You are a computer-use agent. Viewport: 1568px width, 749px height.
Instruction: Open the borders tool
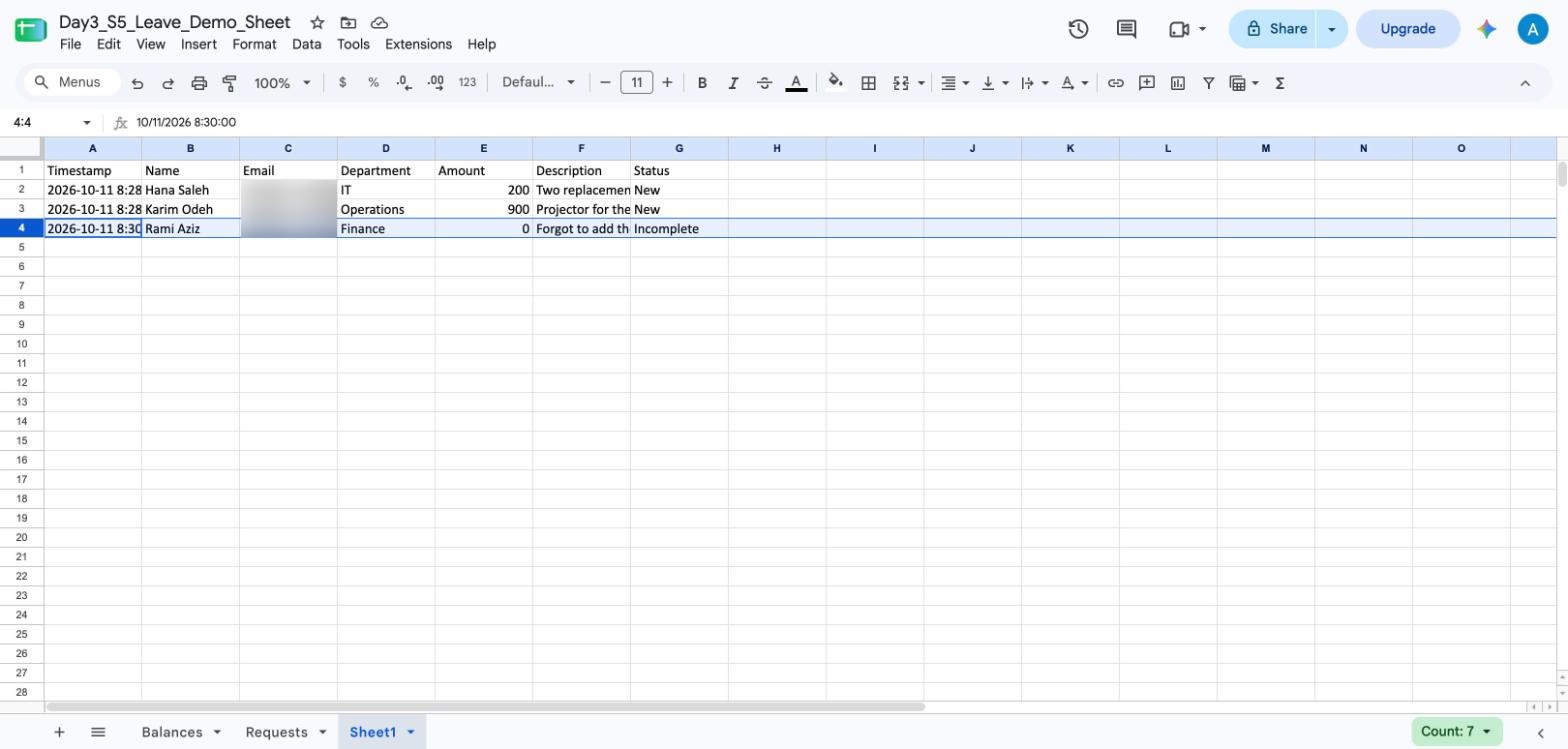coord(869,83)
